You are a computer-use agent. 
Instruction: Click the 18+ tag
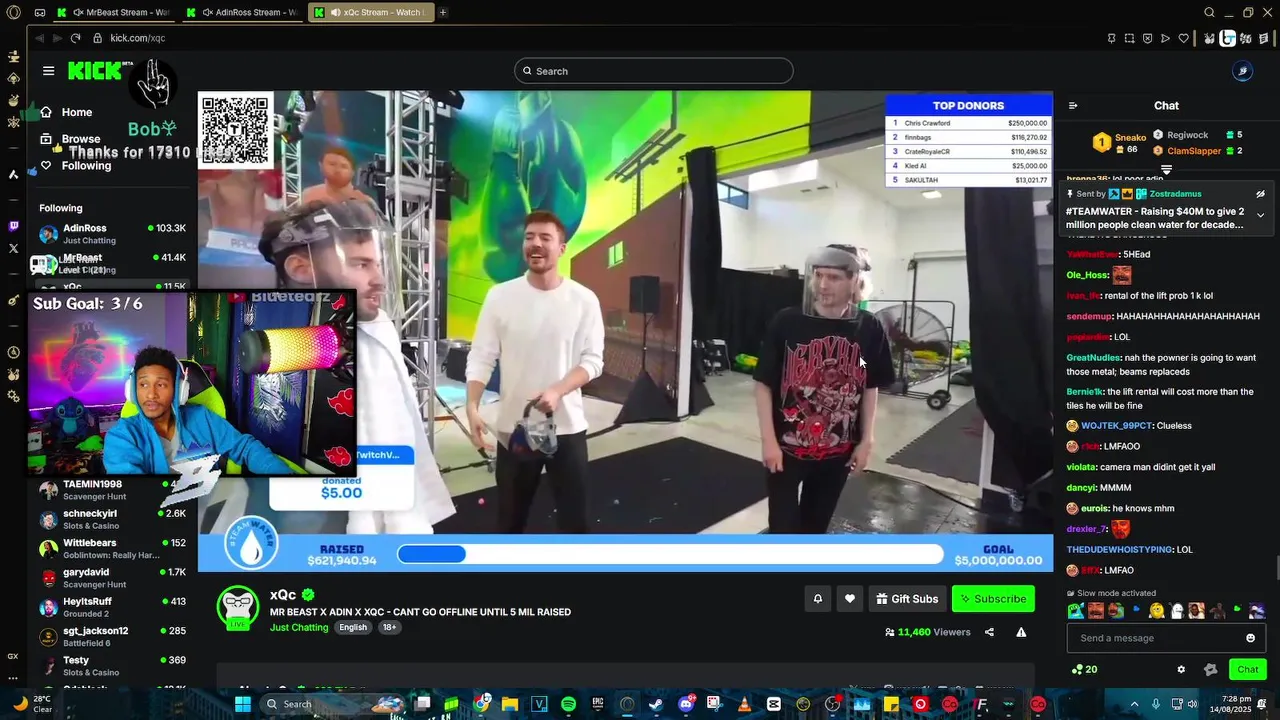(x=389, y=627)
